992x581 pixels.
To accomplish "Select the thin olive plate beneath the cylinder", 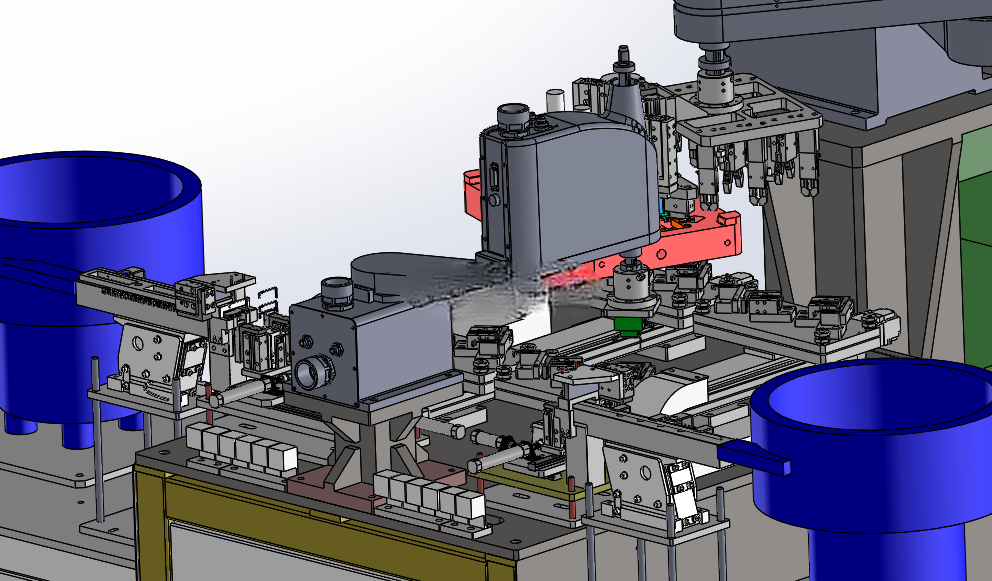I will pyautogui.click(x=525, y=475).
